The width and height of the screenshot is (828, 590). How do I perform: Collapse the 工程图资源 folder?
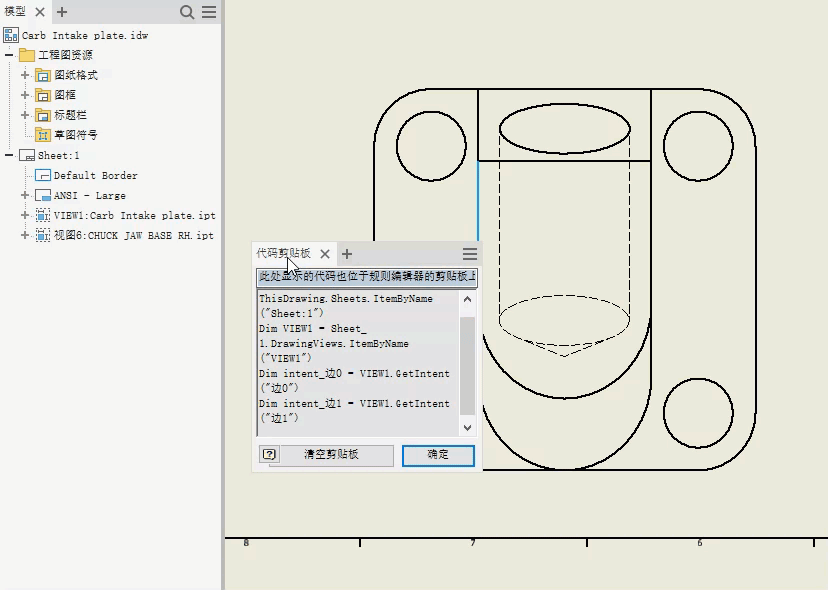click(9, 54)
